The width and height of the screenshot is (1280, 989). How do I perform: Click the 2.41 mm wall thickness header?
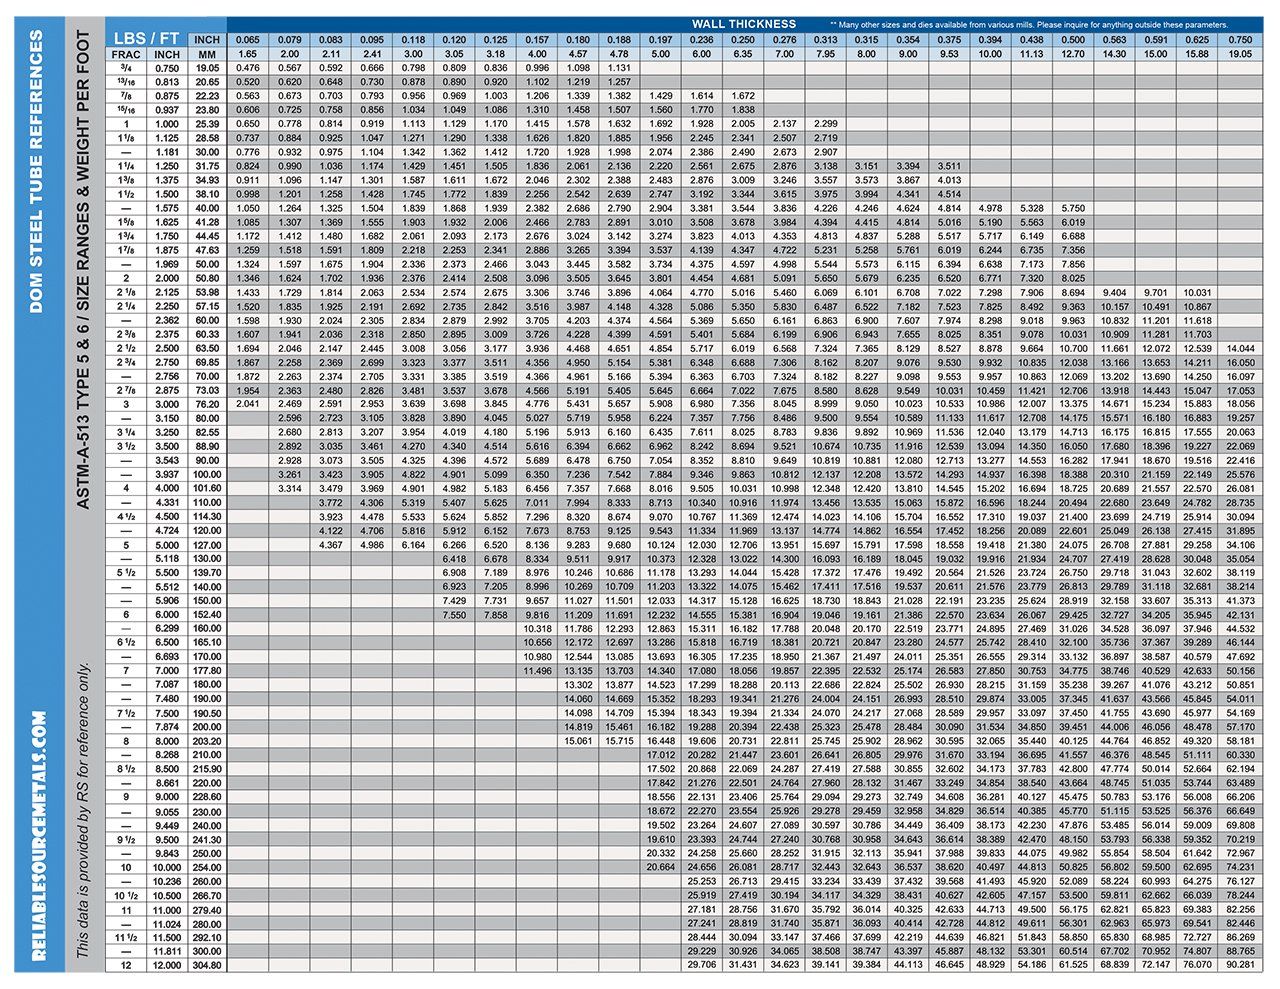(372, 54)
